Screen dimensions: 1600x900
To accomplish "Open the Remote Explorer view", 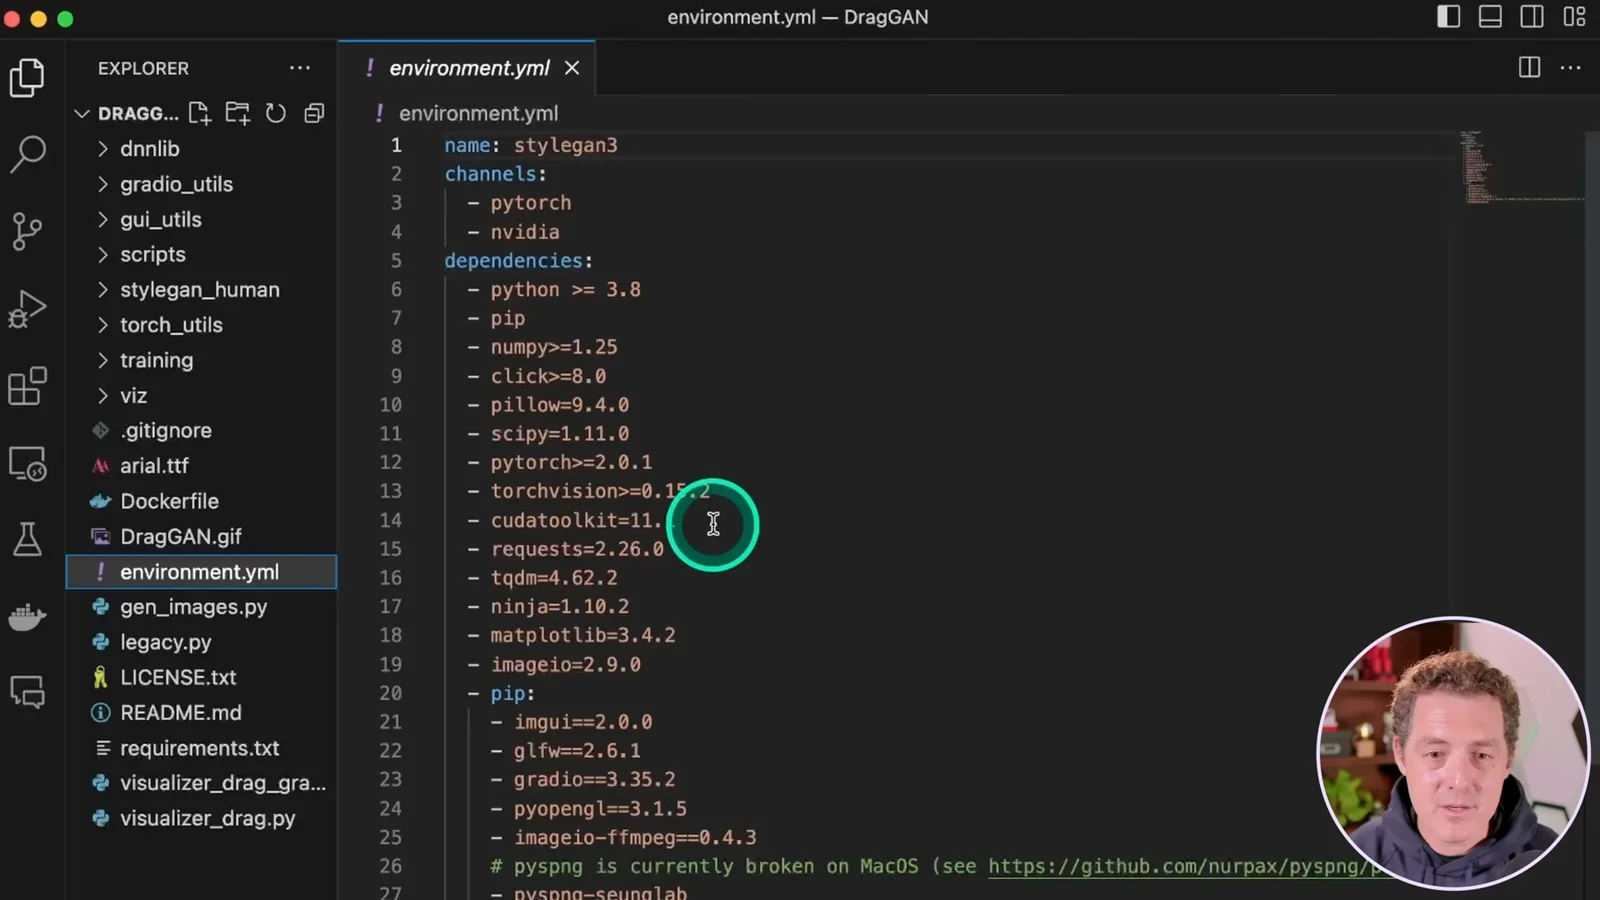I will click(27, 464).
